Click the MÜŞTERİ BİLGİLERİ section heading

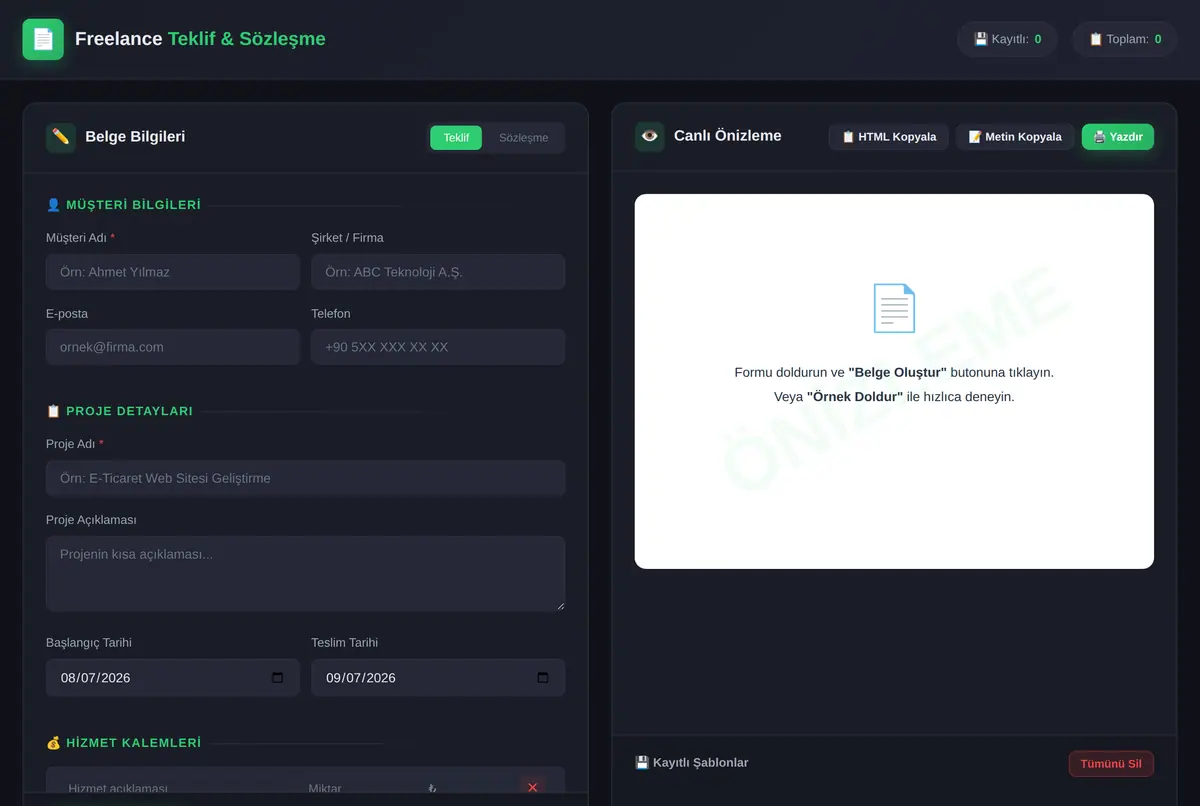coord(124,205)
